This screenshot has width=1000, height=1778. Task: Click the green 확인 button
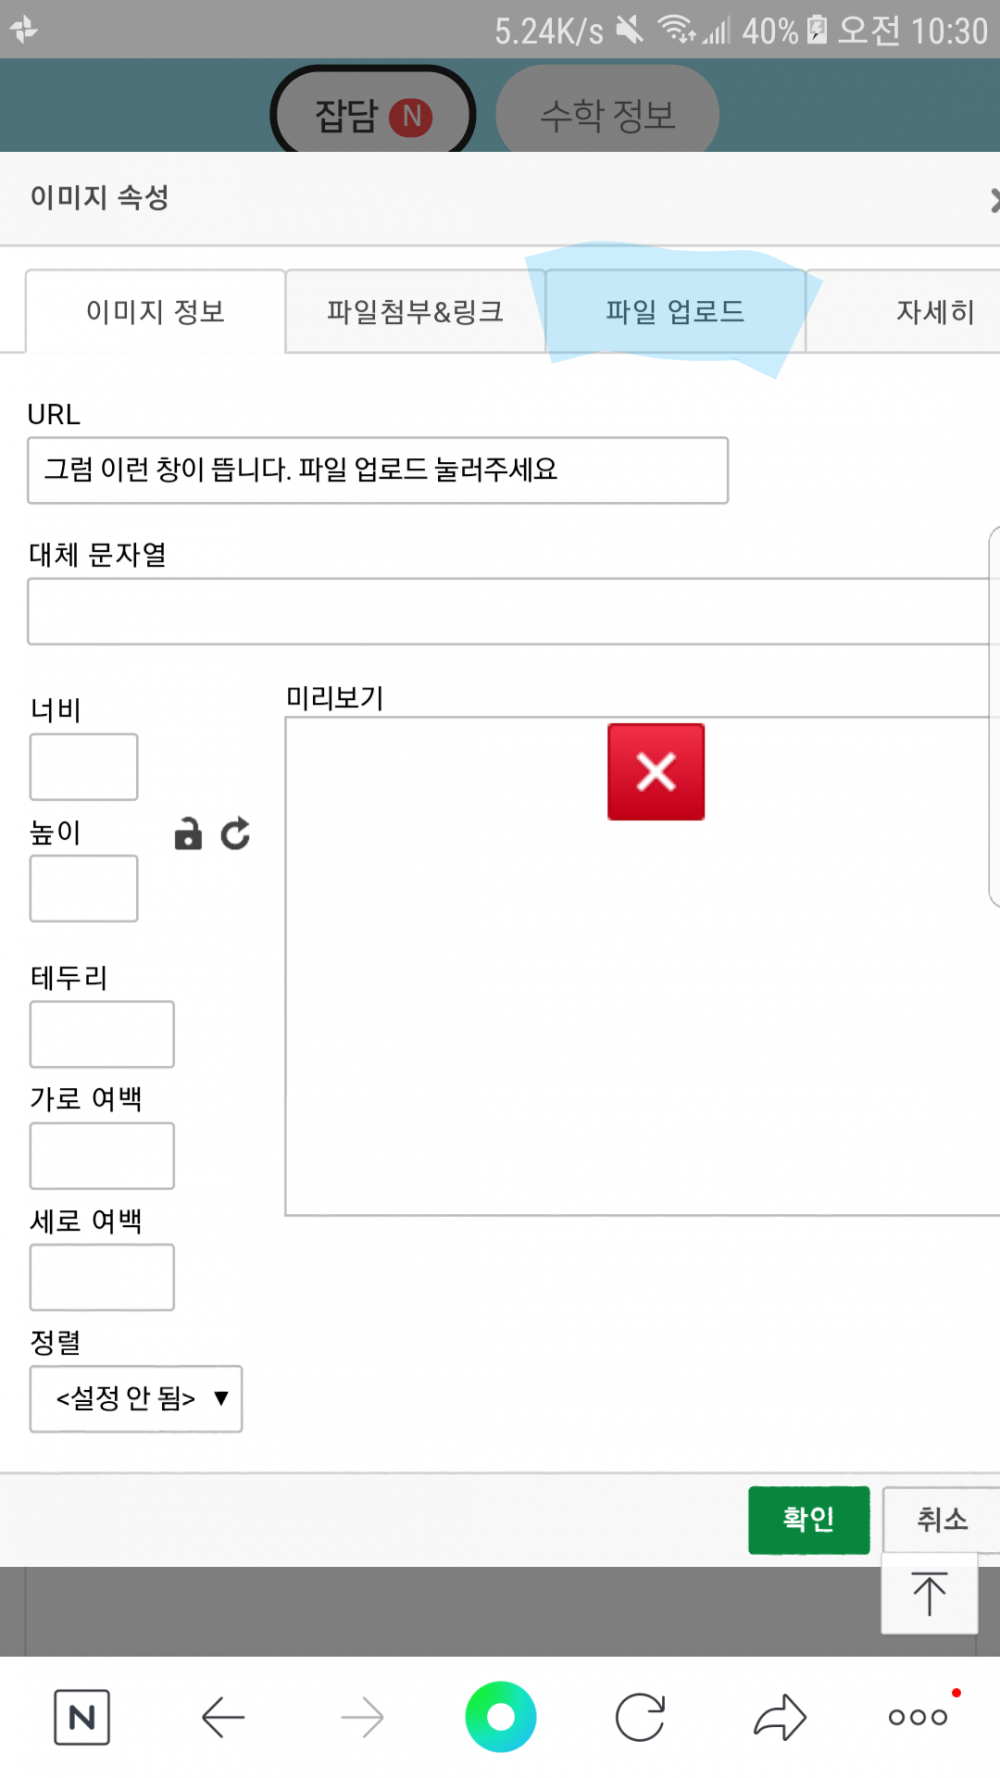[809, 1520]
